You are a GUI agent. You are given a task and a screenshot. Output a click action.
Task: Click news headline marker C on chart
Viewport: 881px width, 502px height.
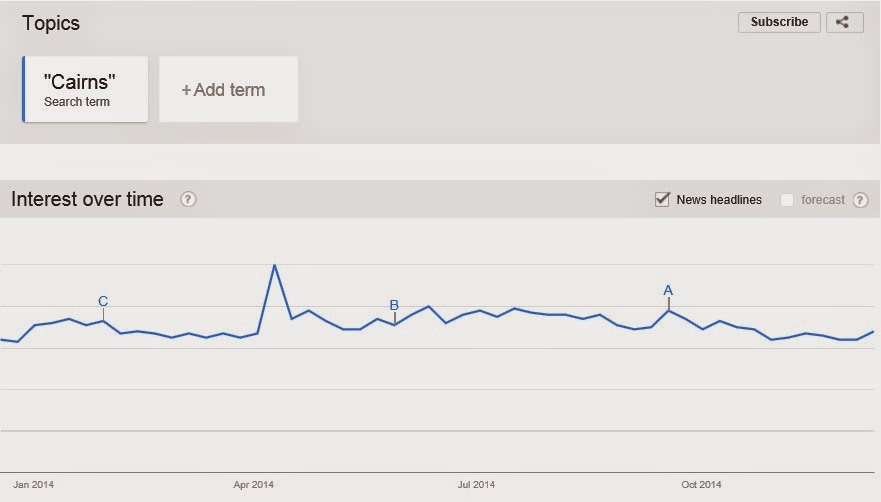pyautogui.click(x=103, y=301)
